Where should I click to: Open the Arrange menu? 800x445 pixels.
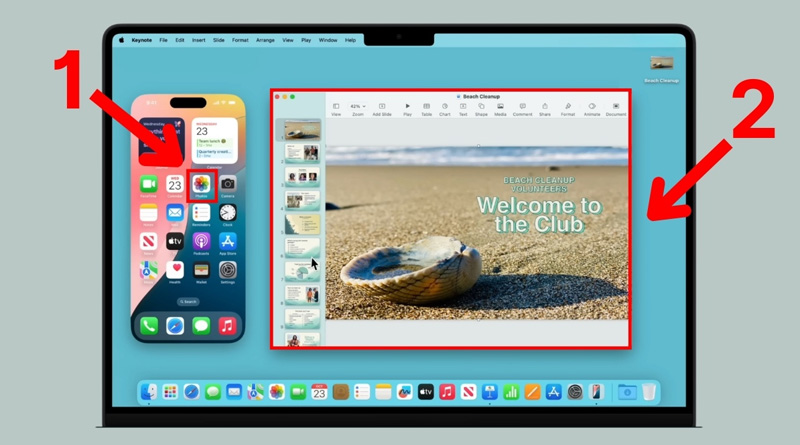[265, 40]
